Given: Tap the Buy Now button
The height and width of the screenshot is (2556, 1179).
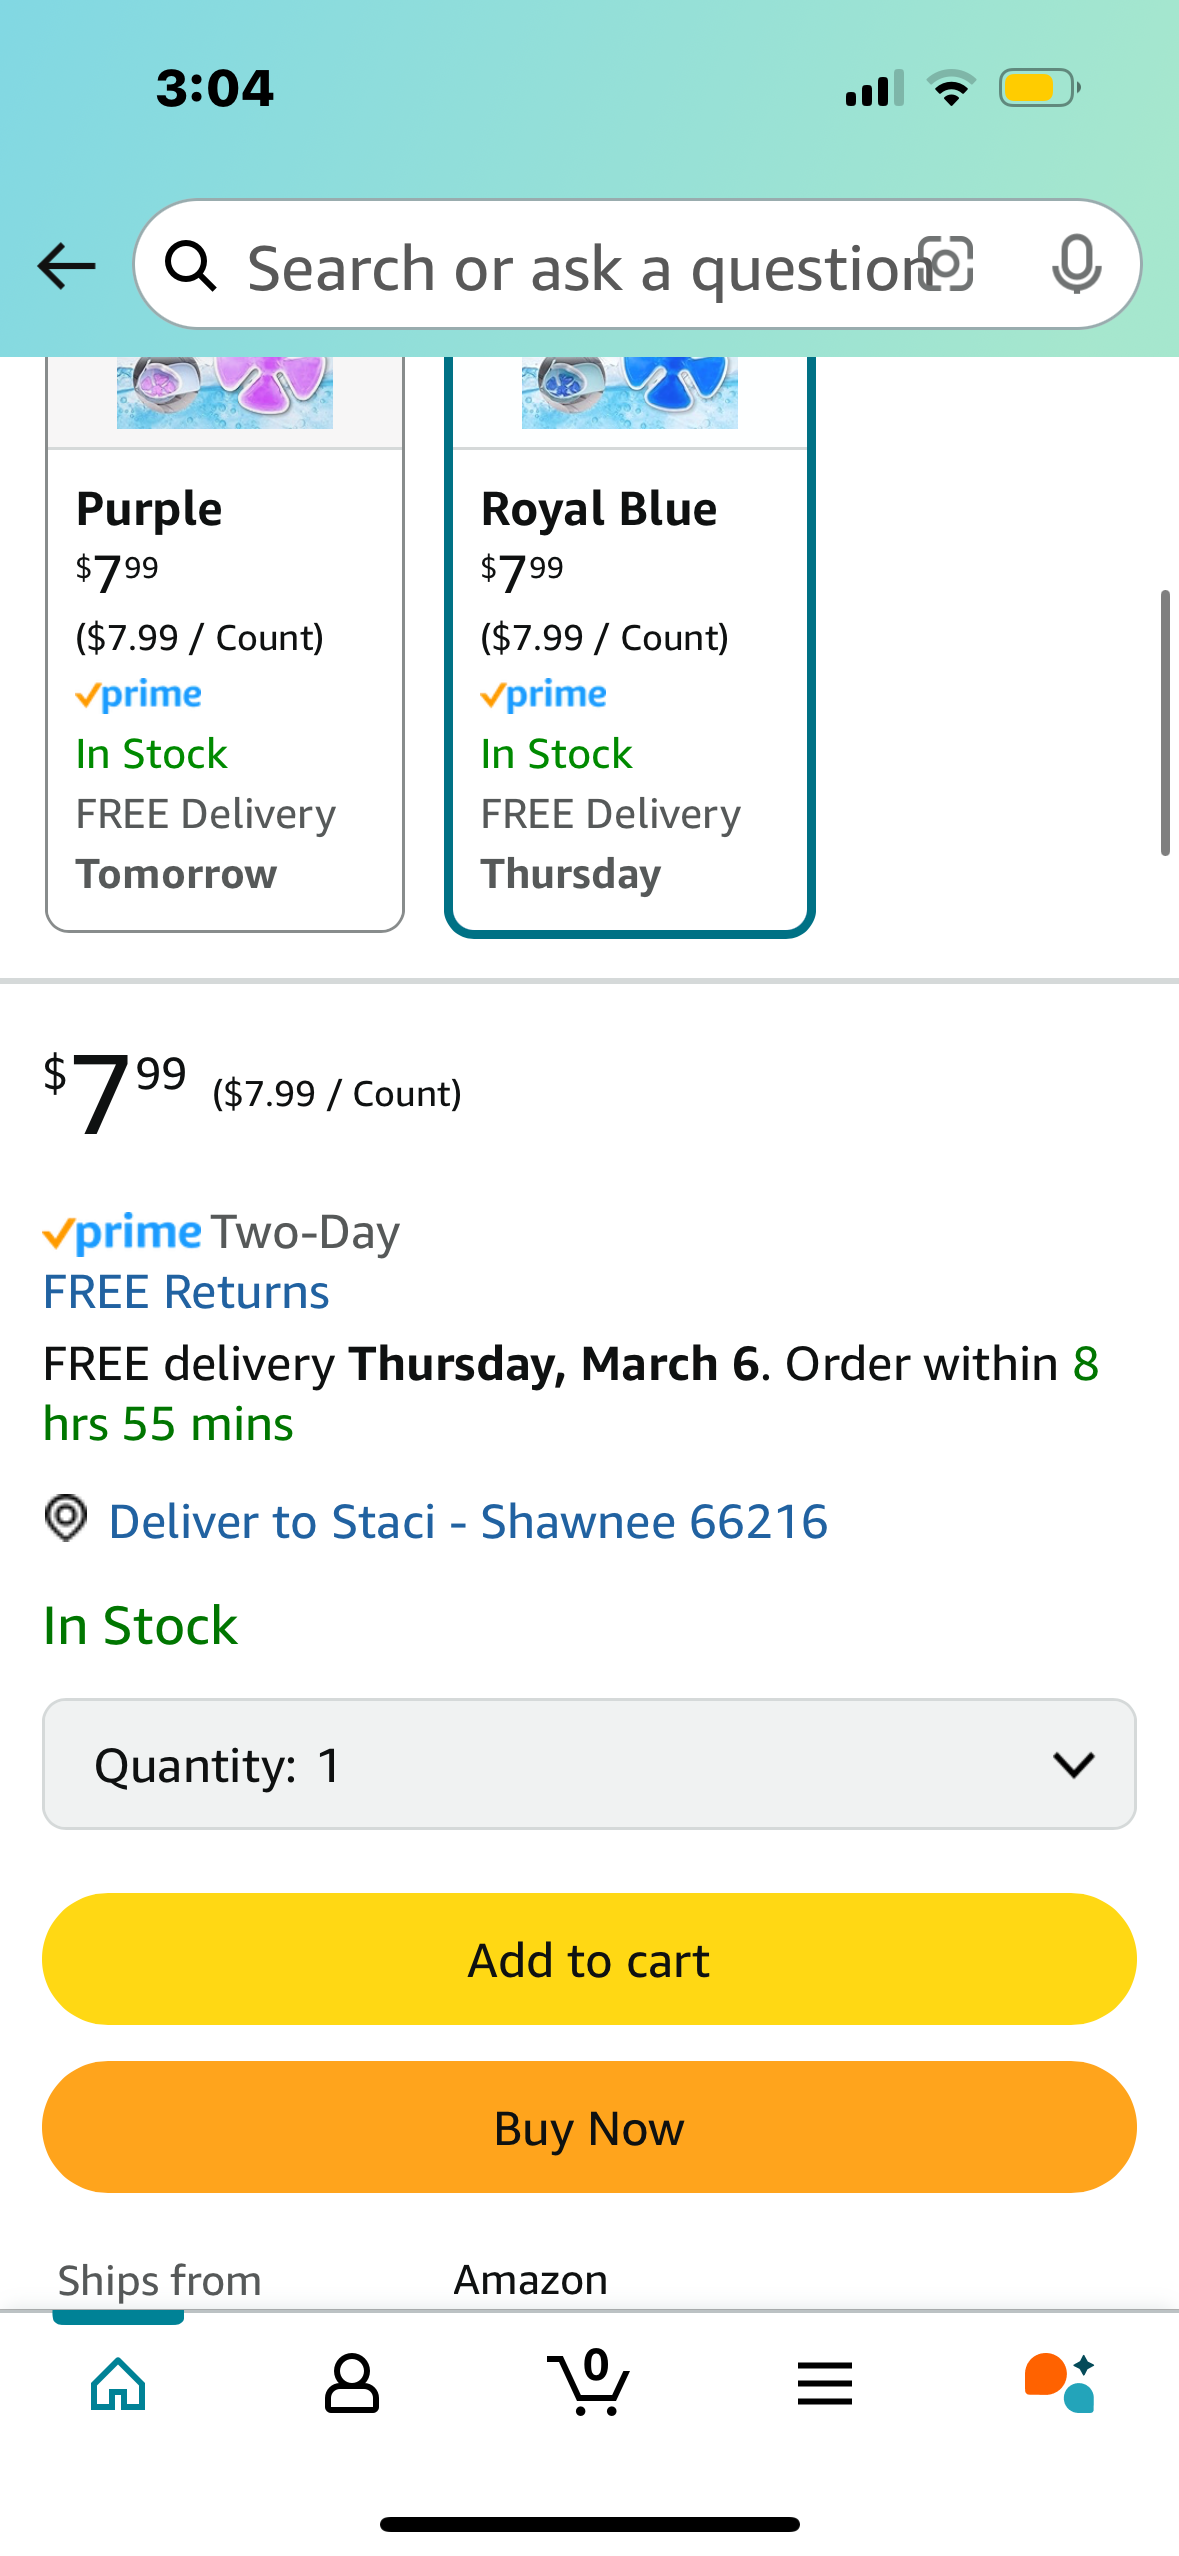Looking at the screenshot, I should click(x=589, y=2127).
